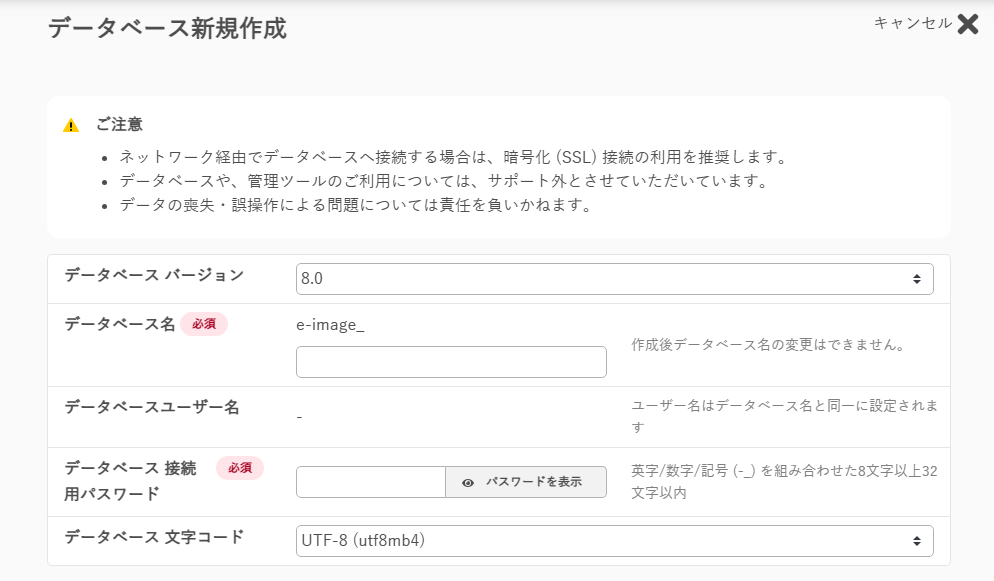Screen dimensions: 994x581
Task: Open the データベース バージョン dropdown showing 8.0
Action: (614, 279)
